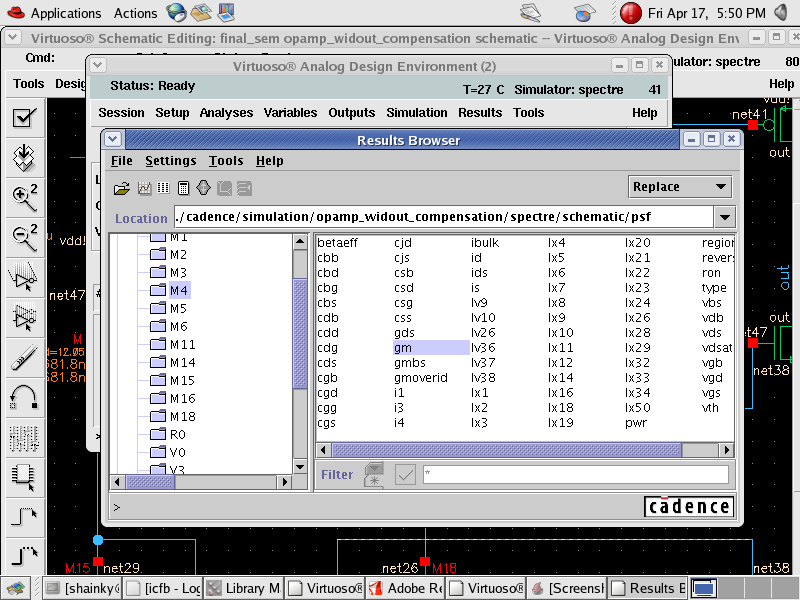Click the Copy tool icon in schematic toolbar
800x600 pixels.
point(24,316)
